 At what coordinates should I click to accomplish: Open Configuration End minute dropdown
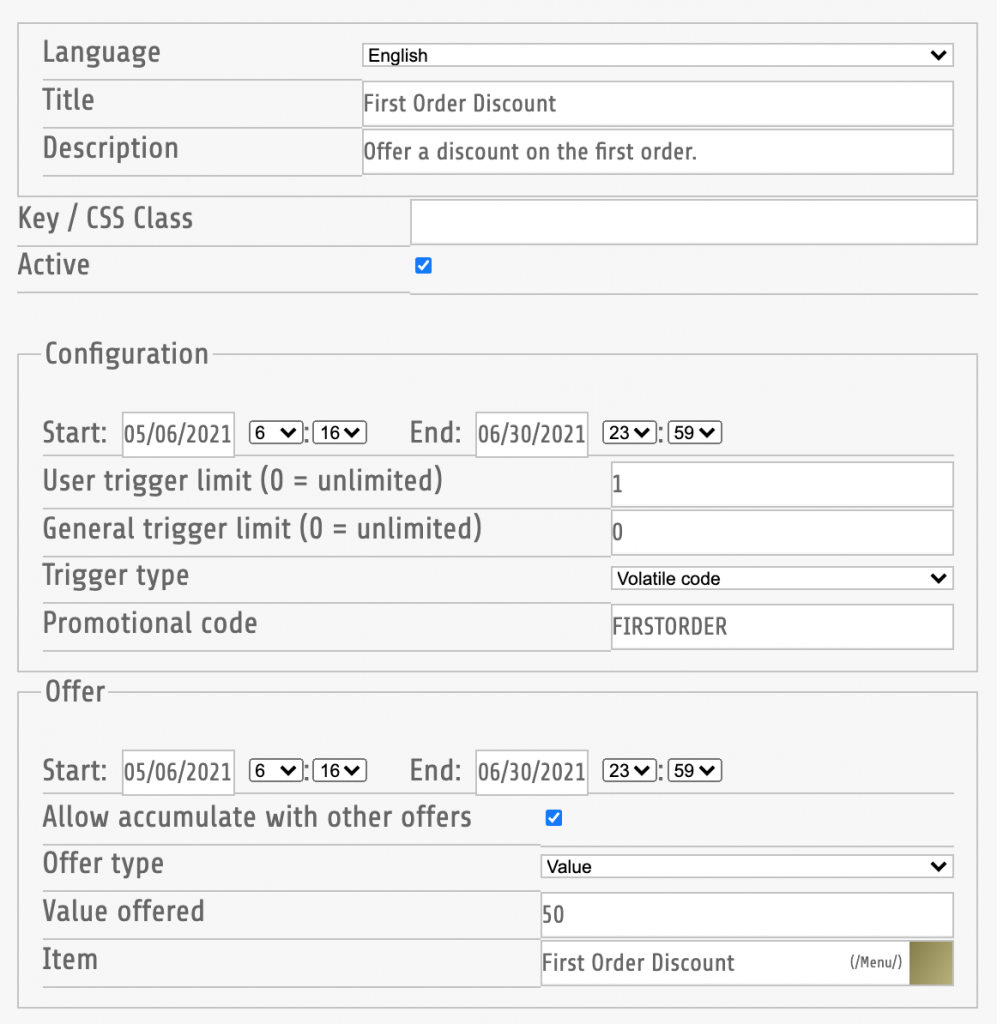[x=695, y=432]
